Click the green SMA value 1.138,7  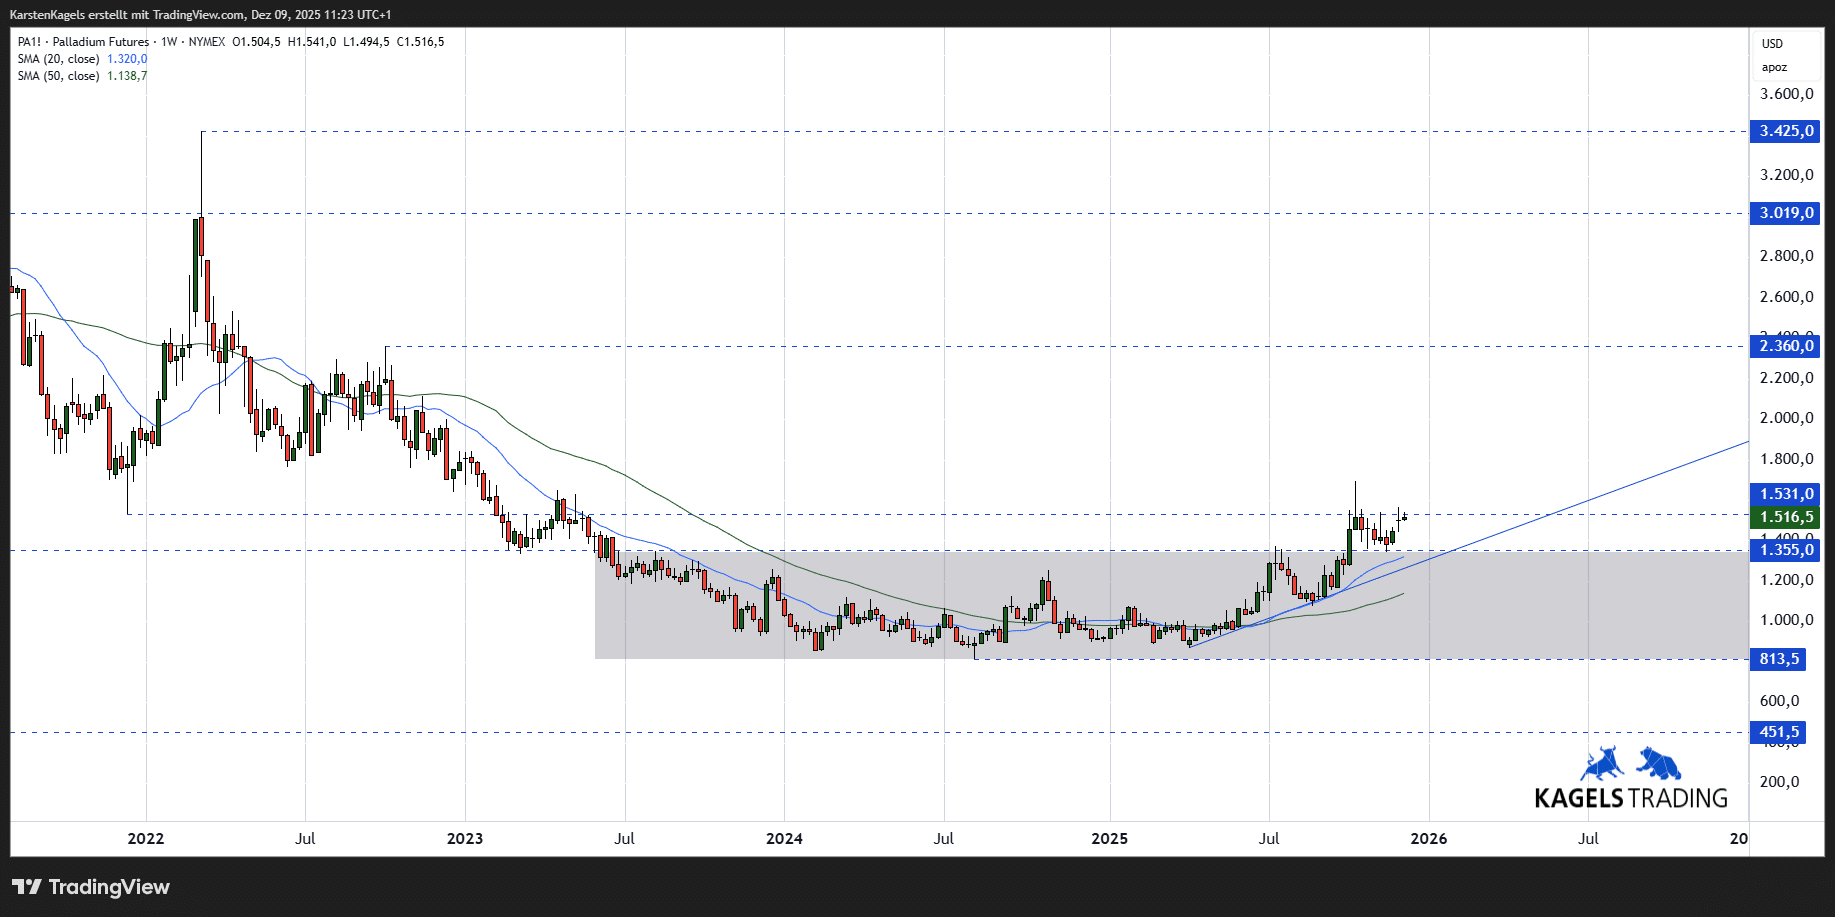(x=127, y=75)
